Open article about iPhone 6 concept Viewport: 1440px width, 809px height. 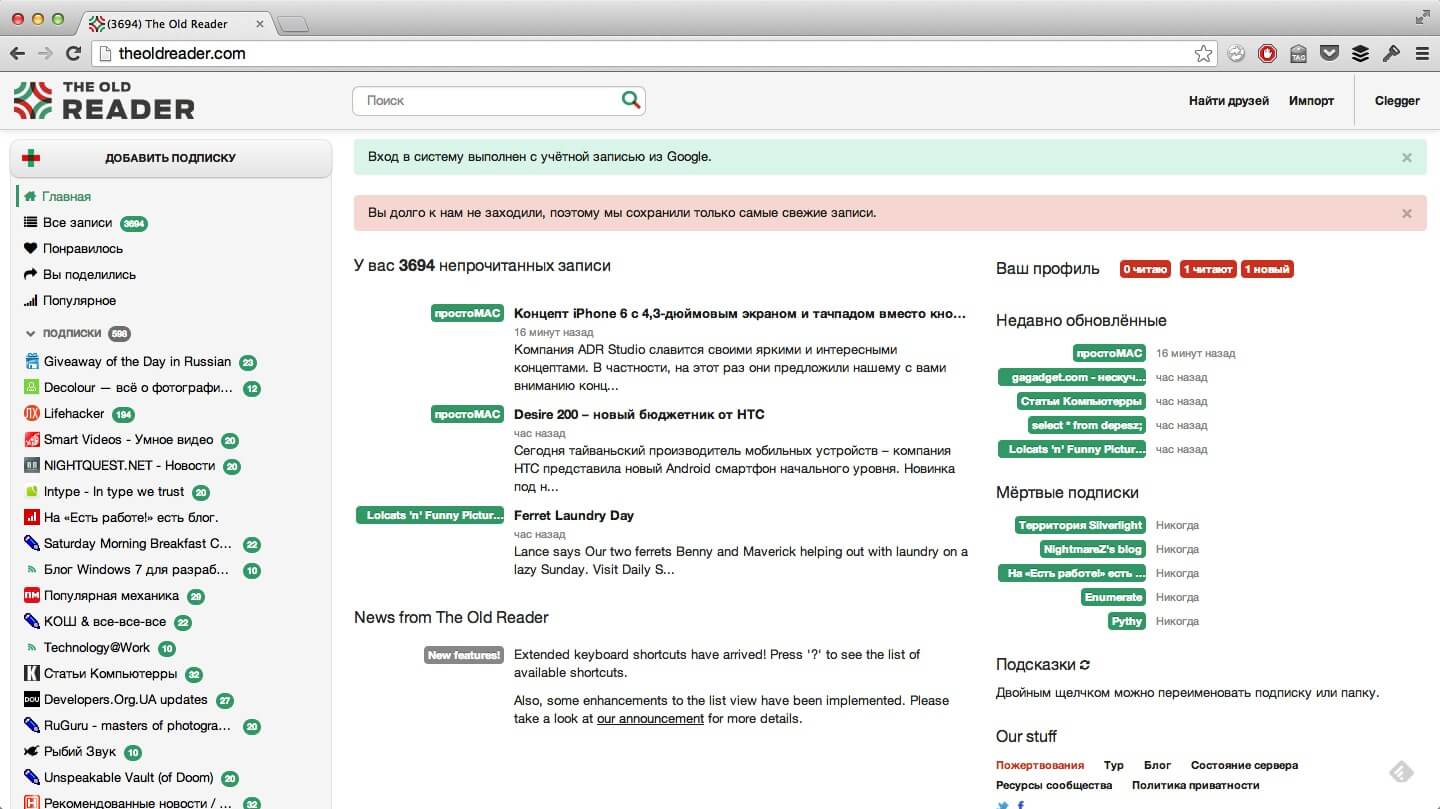(x=740, y=313)
